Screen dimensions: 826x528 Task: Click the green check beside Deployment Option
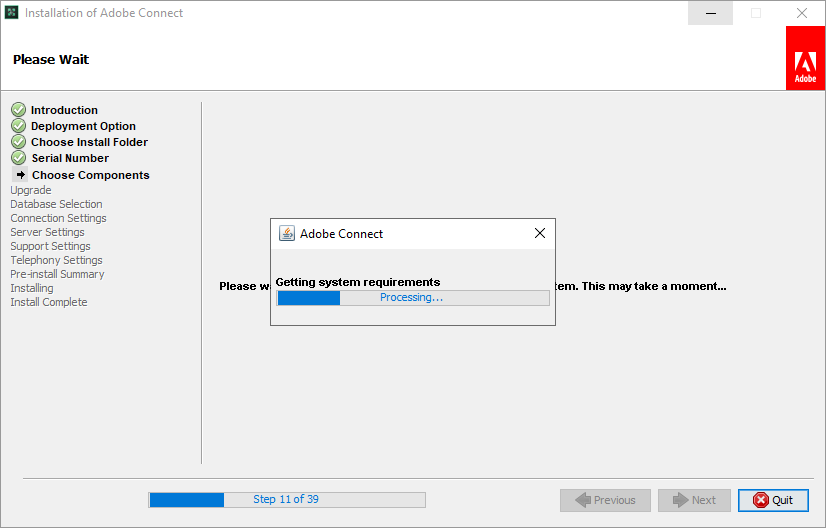[18, 126]
